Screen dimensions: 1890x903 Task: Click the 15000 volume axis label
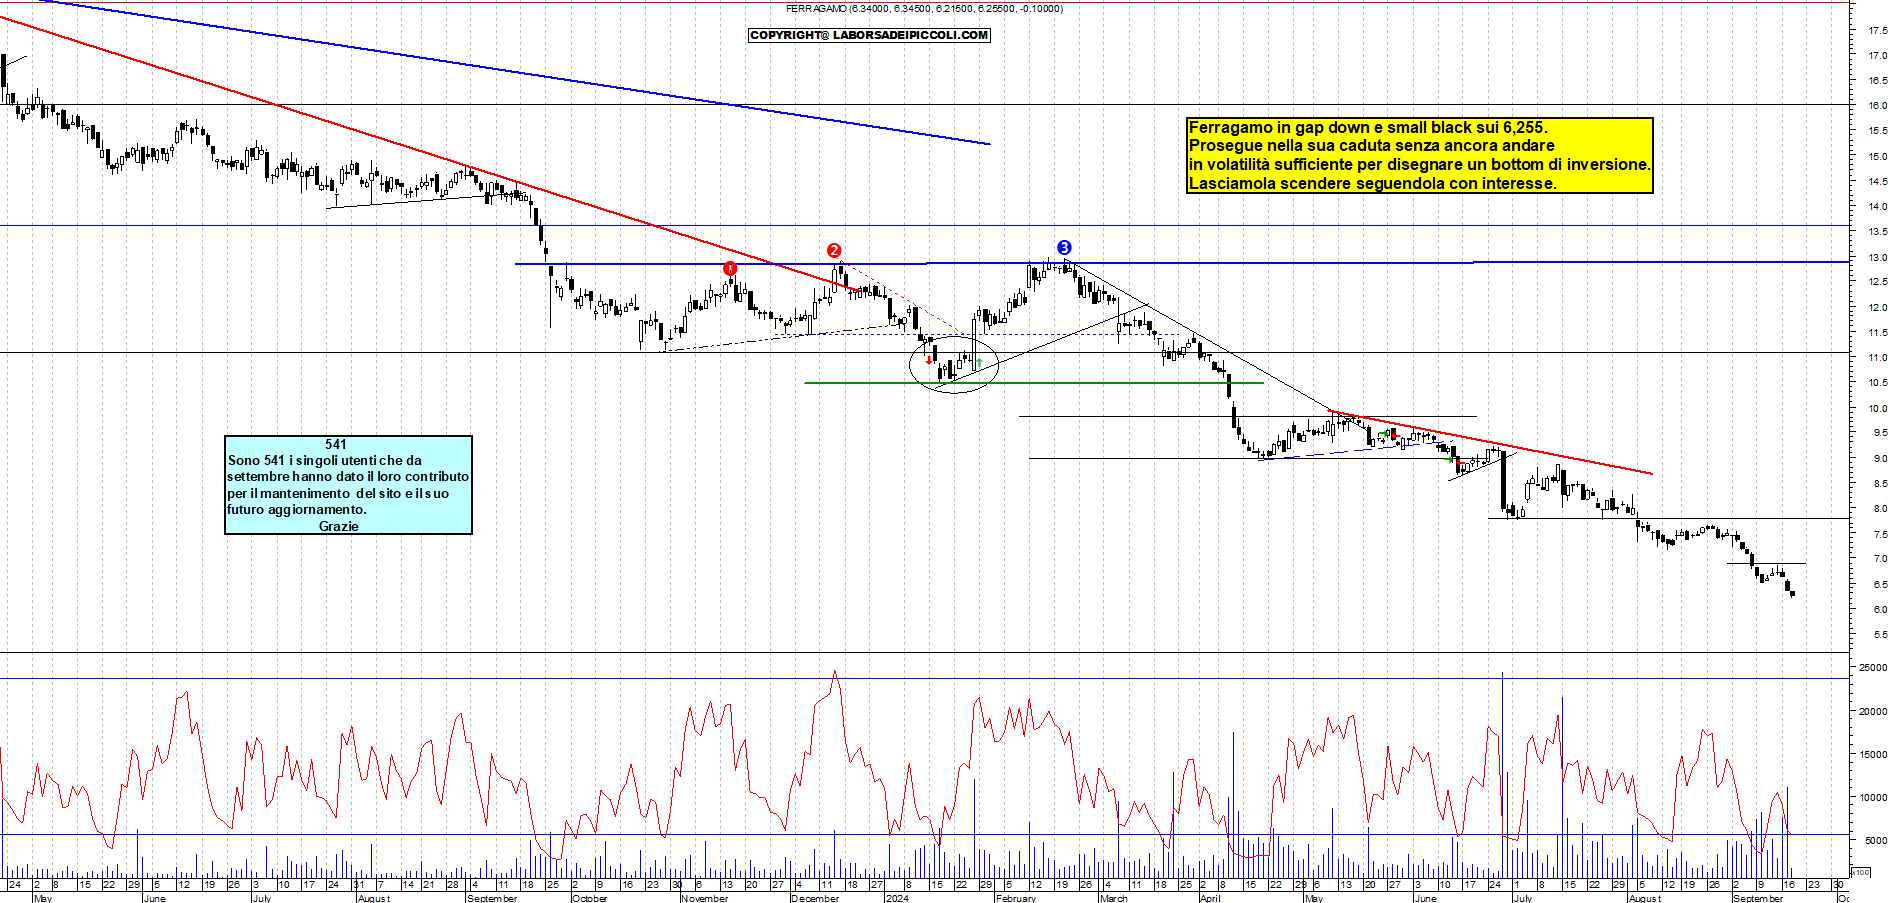(1873, 755)
